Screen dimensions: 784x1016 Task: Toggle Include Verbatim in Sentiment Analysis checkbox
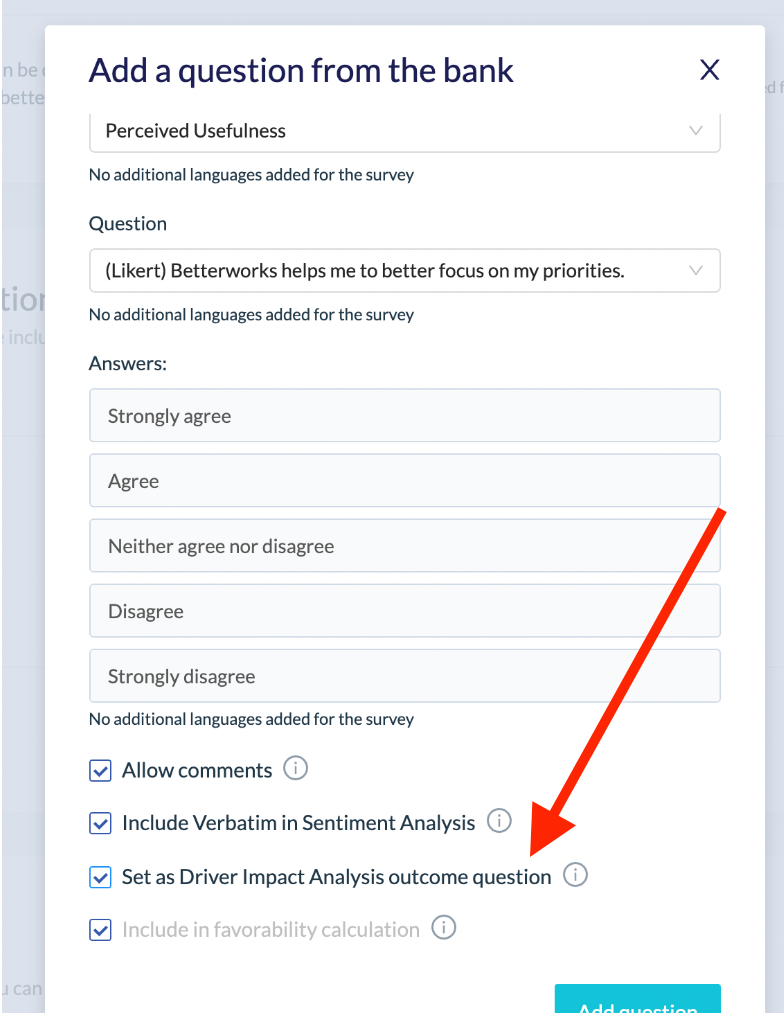click(x=100, y=824)
